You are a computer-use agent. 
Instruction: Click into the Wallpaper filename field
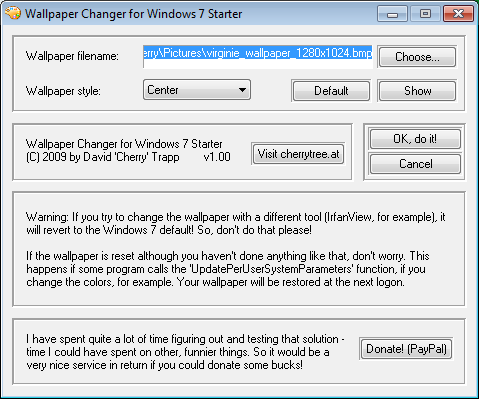tap(258, 57)
